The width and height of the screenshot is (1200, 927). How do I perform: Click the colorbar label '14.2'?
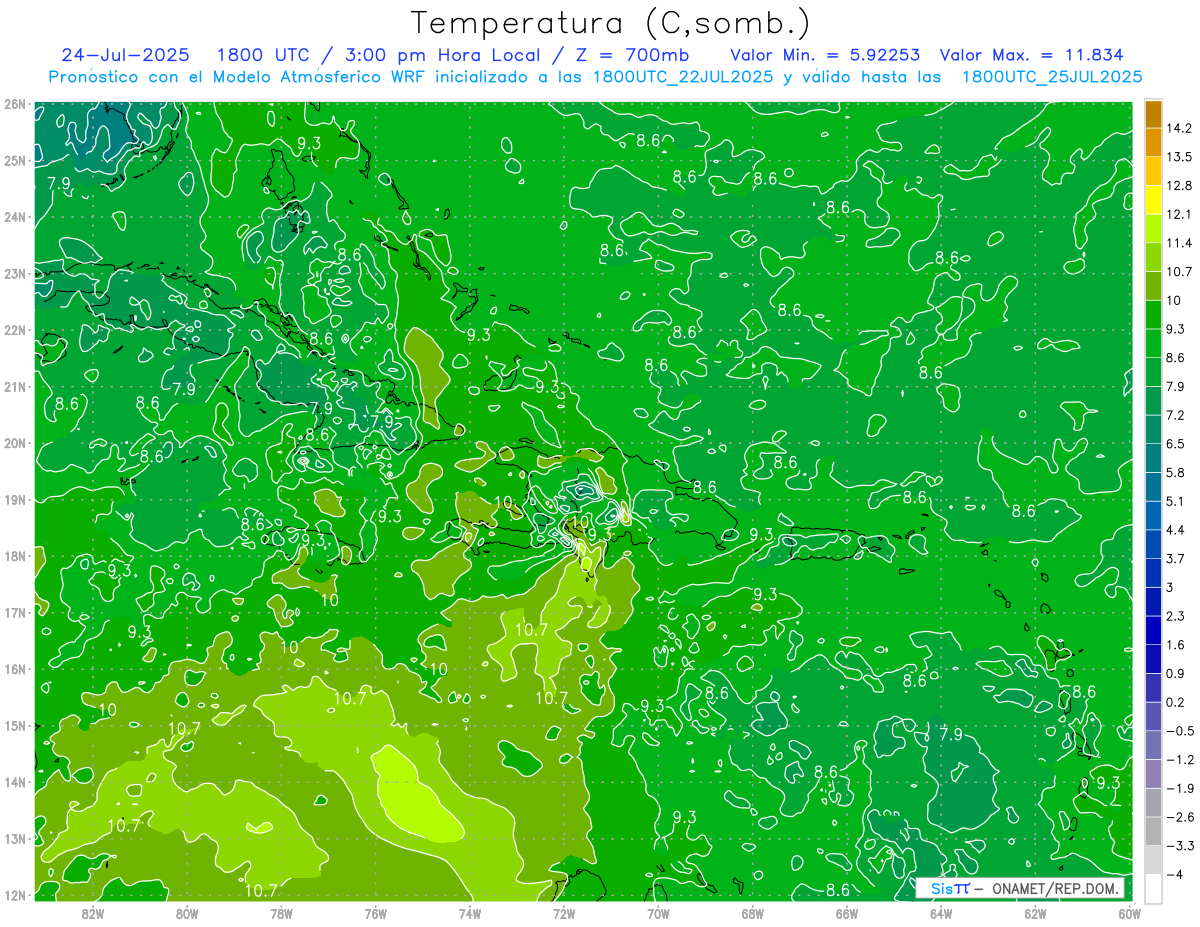coord(1180,128)
